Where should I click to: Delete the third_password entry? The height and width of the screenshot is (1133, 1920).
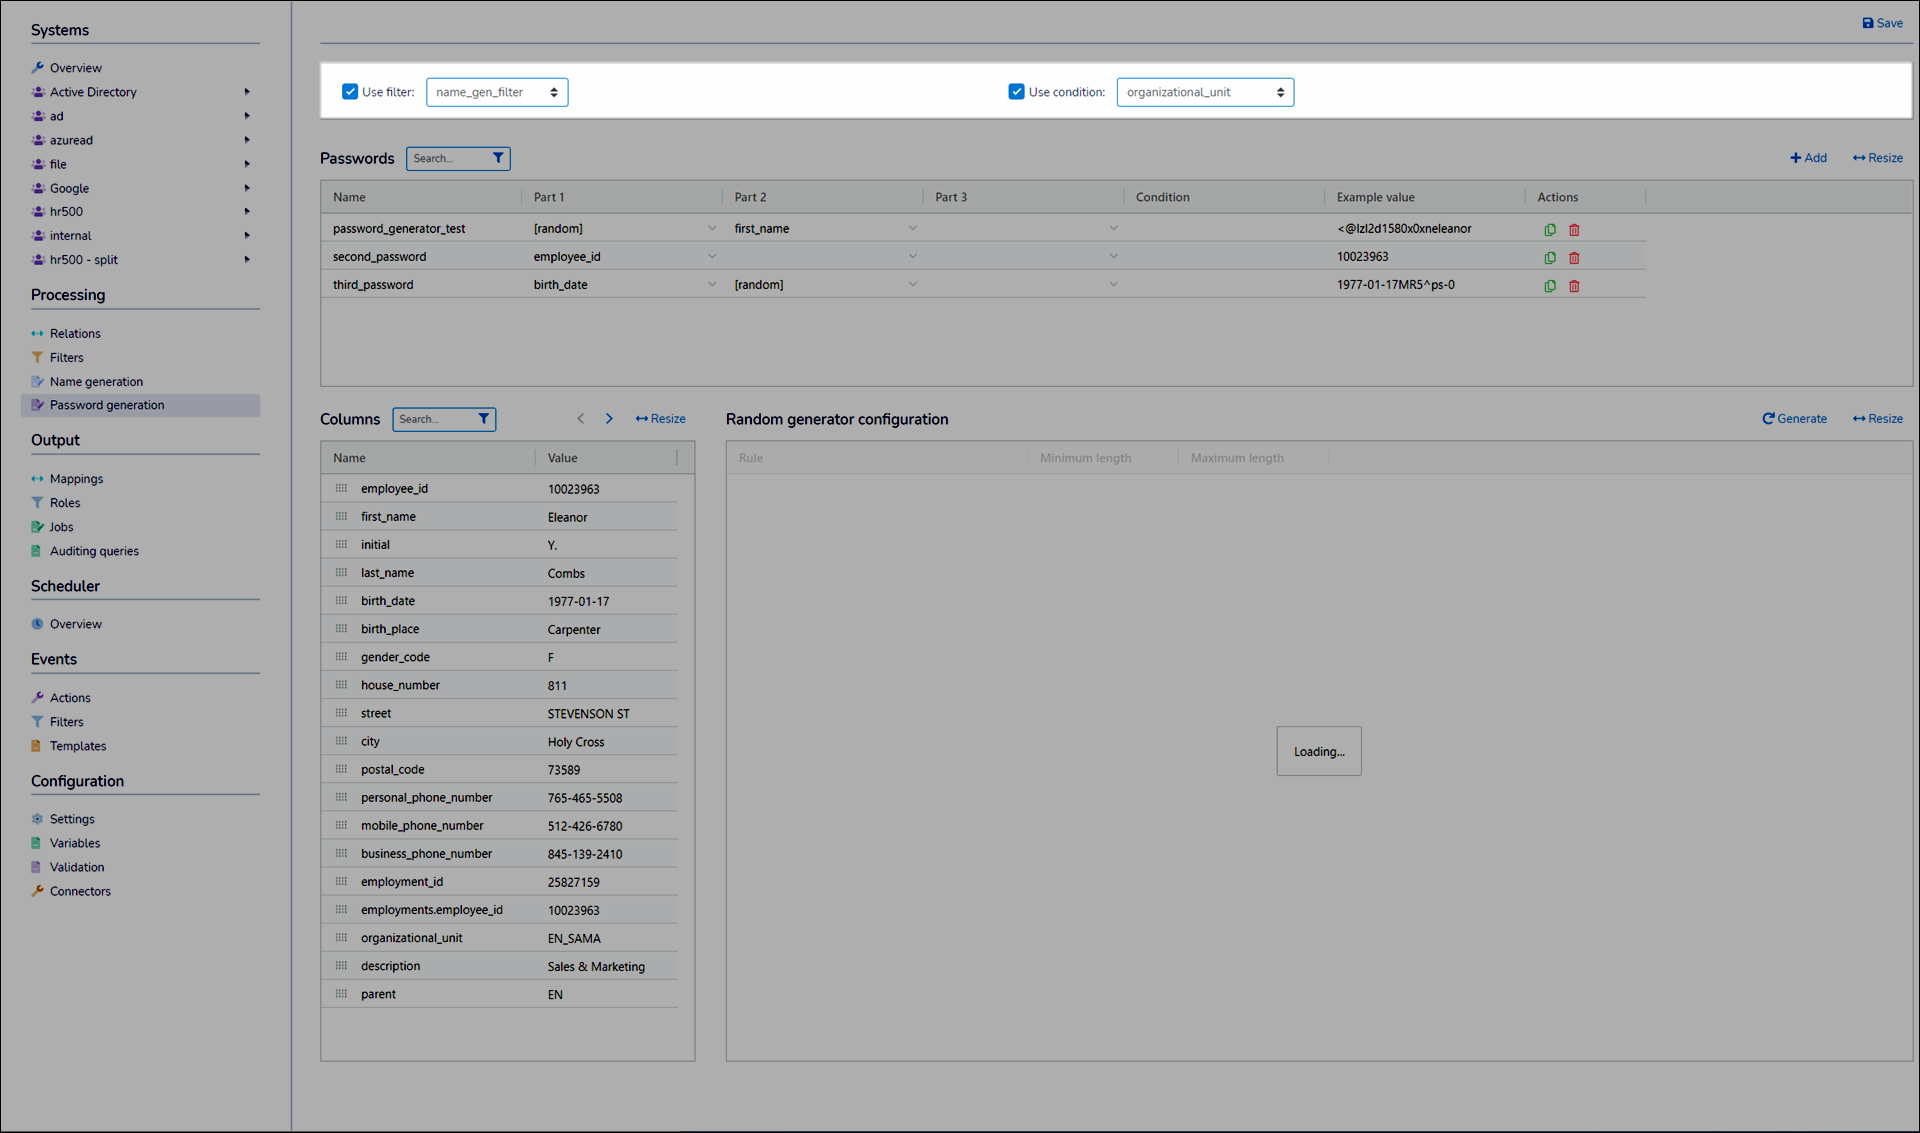point(1574,285)
